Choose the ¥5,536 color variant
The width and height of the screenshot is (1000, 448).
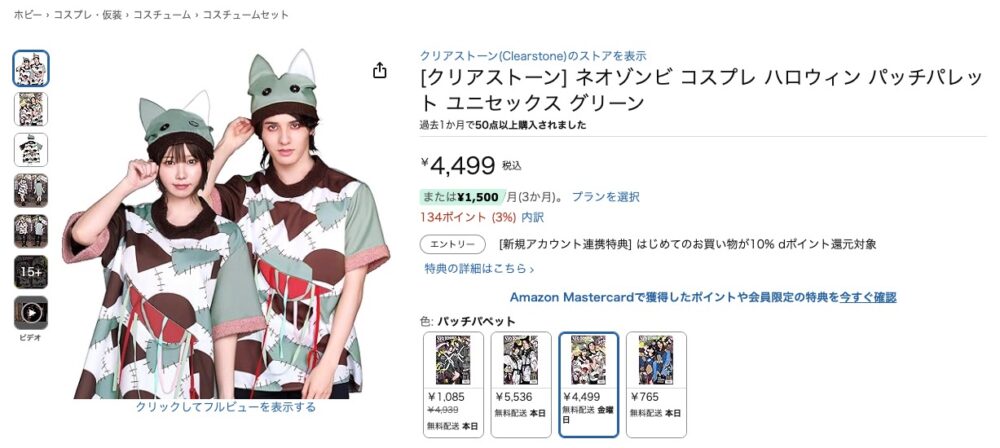click(x=521, y=384)
